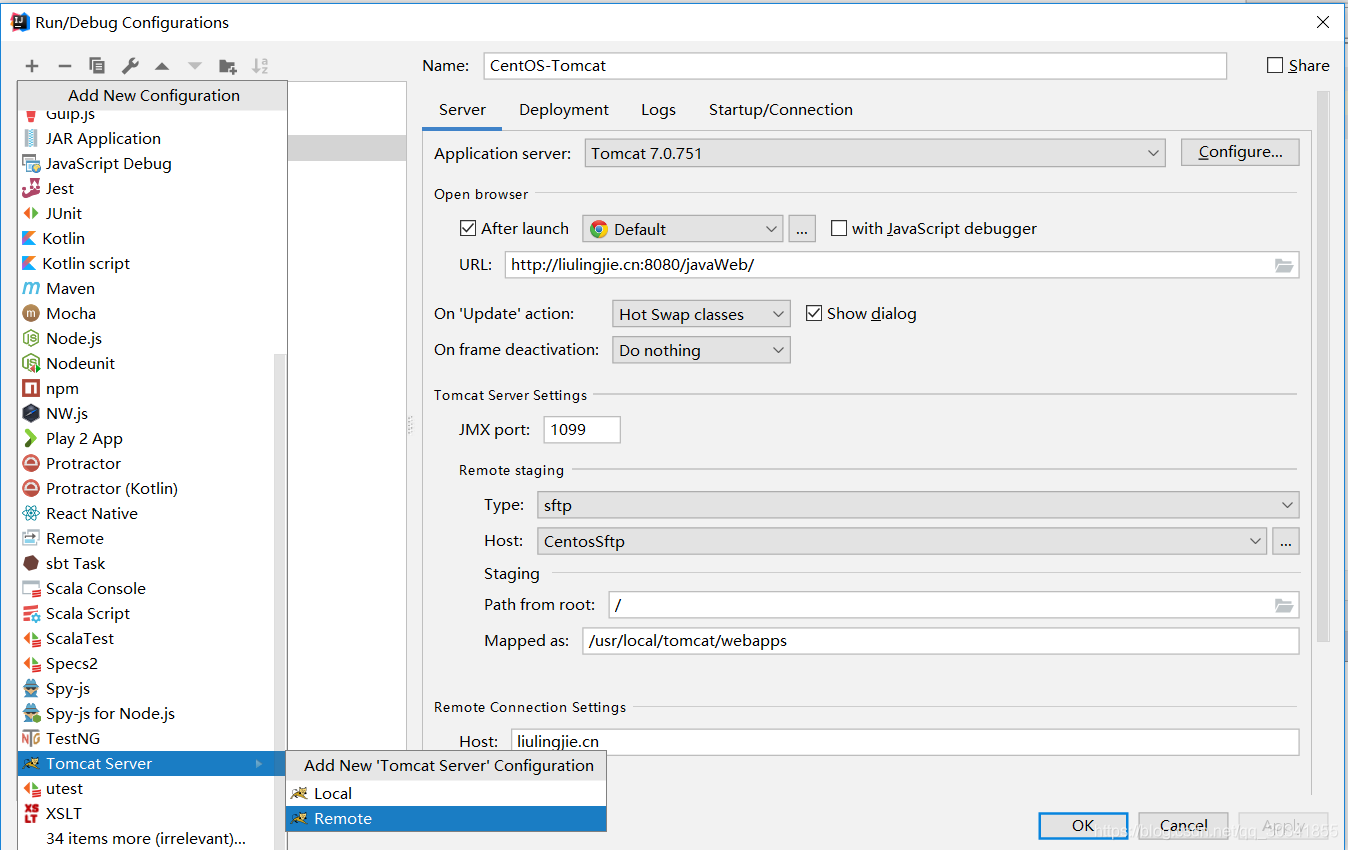This screenshot has width=1348, height=850.
Task: Click the Add New Configuration plus icon
Action: pos(32,66)
